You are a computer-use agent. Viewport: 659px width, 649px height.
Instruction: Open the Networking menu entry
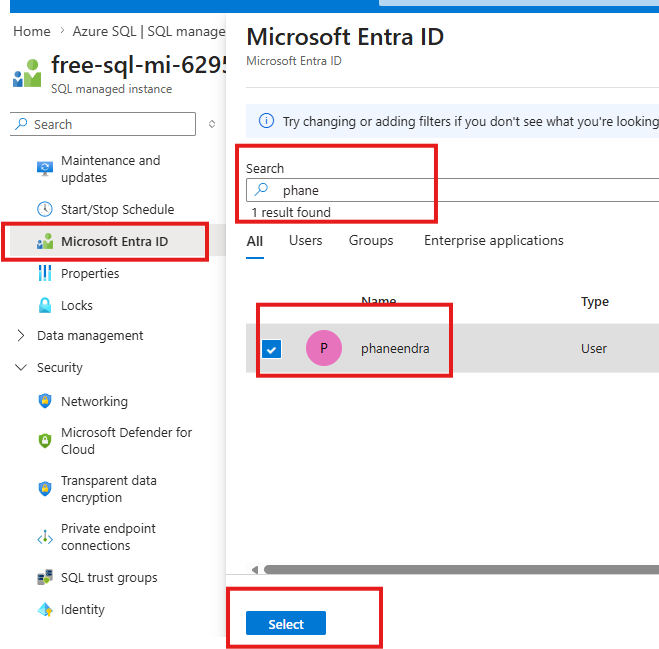tap(94, 401)
